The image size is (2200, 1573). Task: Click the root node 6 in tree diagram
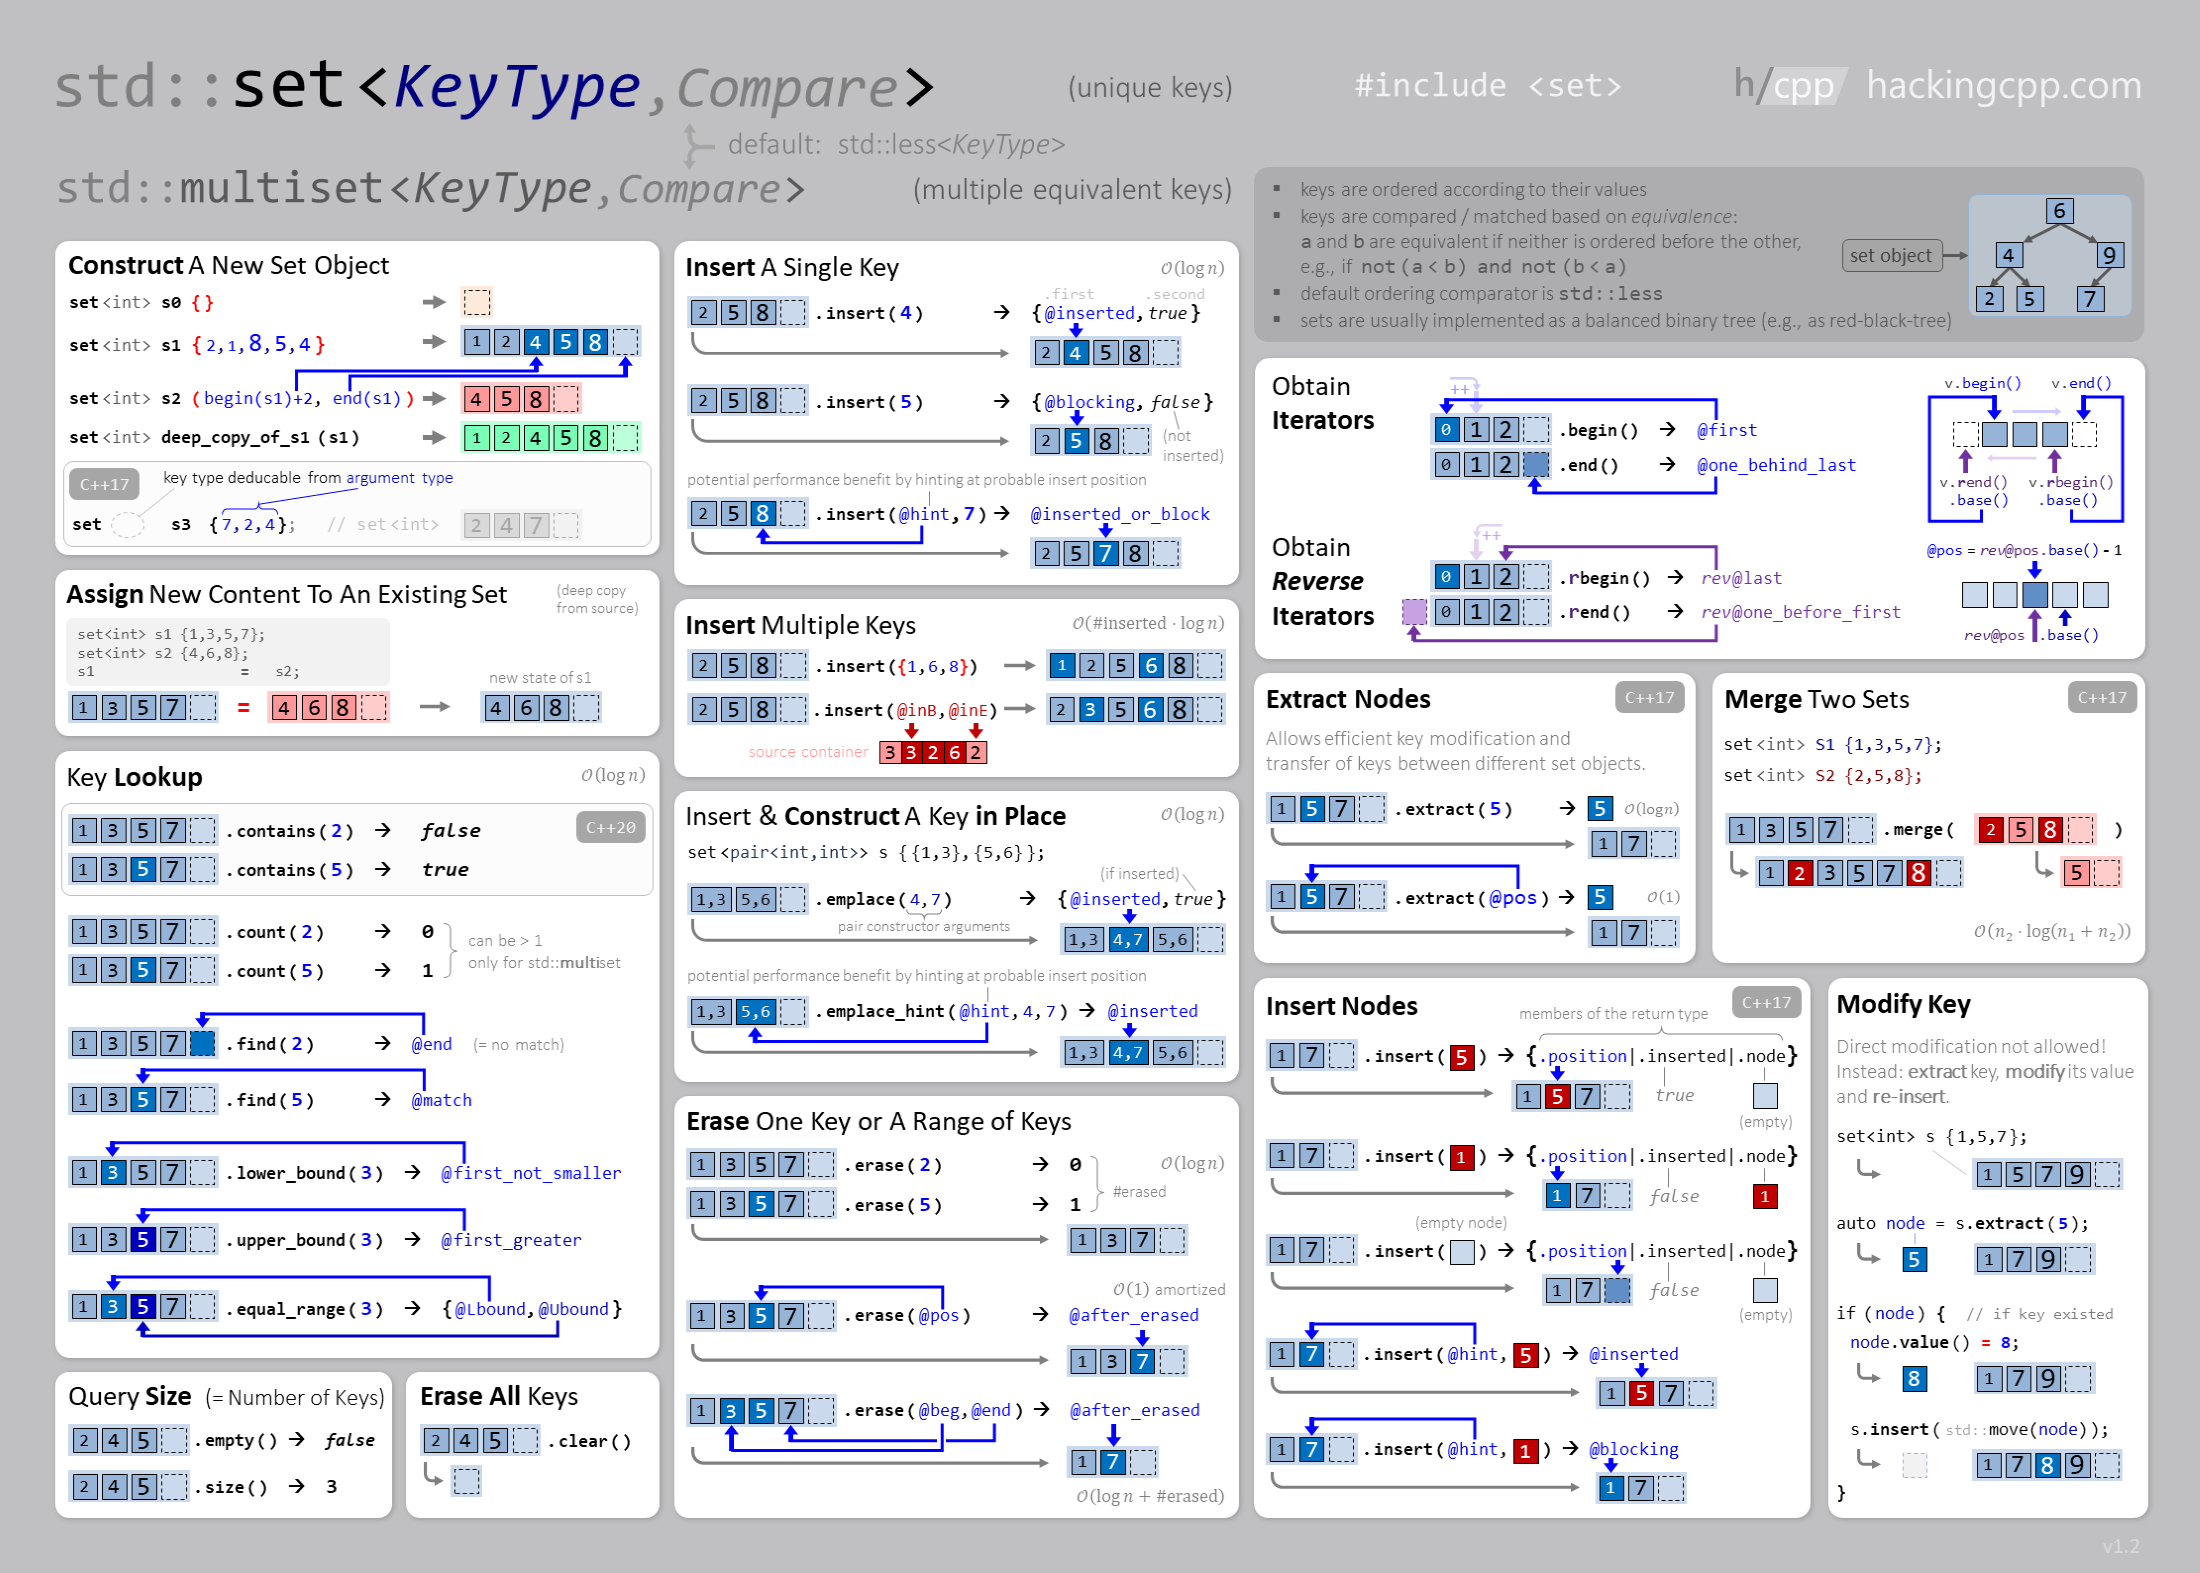click(x=2058, y=211)
